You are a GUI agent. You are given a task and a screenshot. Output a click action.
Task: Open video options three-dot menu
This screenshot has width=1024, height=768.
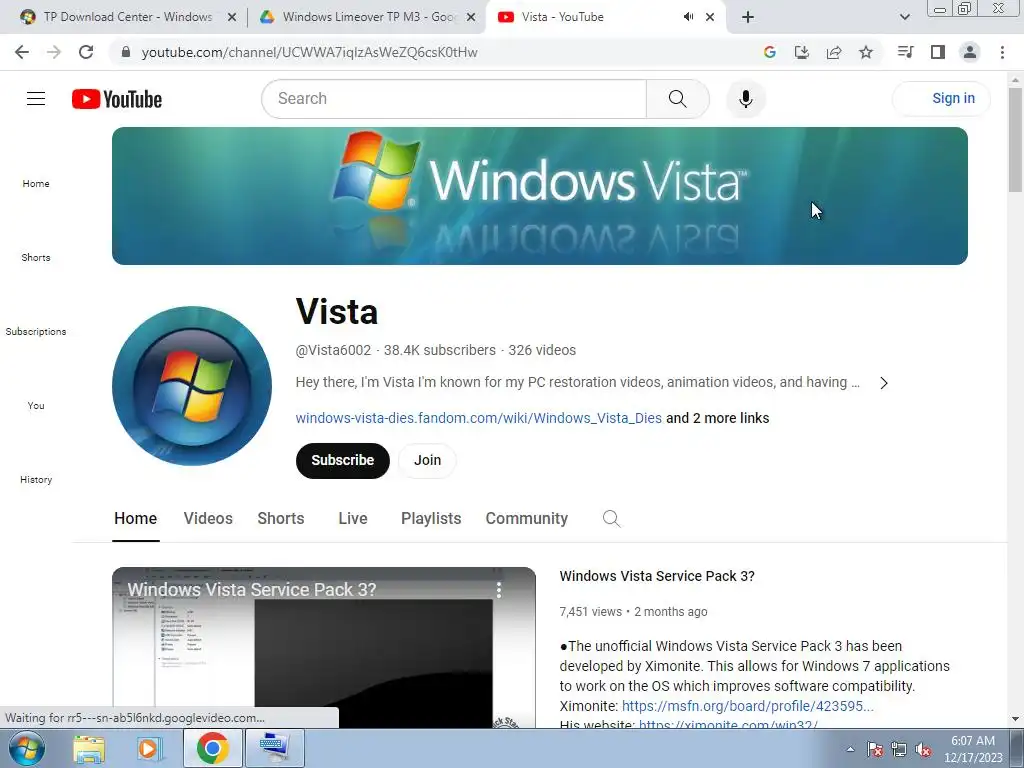(x=498, y=590)
